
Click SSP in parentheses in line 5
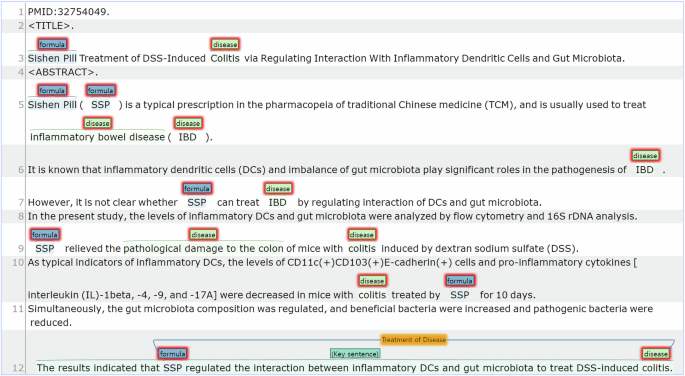click(x=100, y=105)
